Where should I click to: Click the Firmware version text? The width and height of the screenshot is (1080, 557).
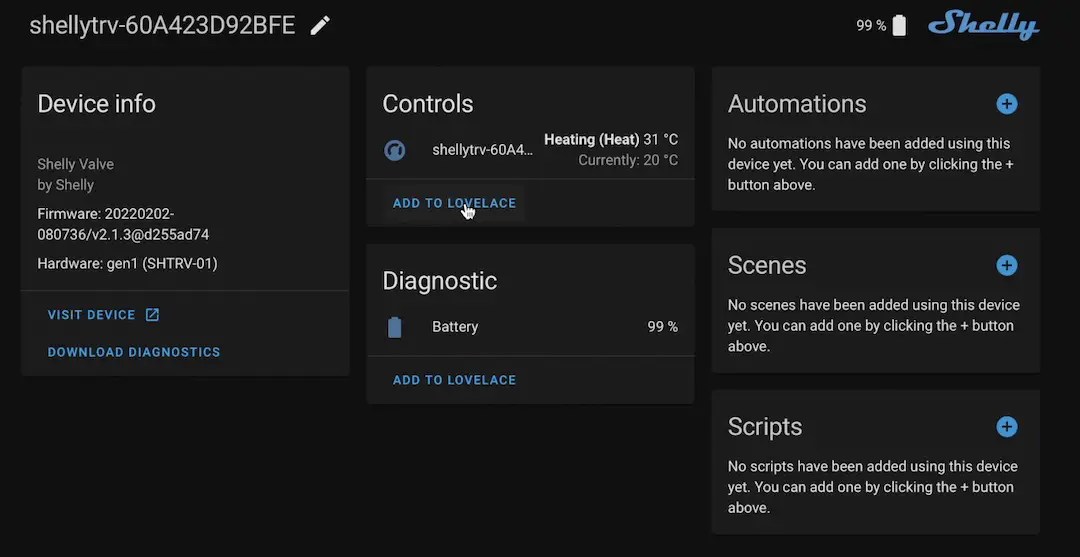coord(123,224)
